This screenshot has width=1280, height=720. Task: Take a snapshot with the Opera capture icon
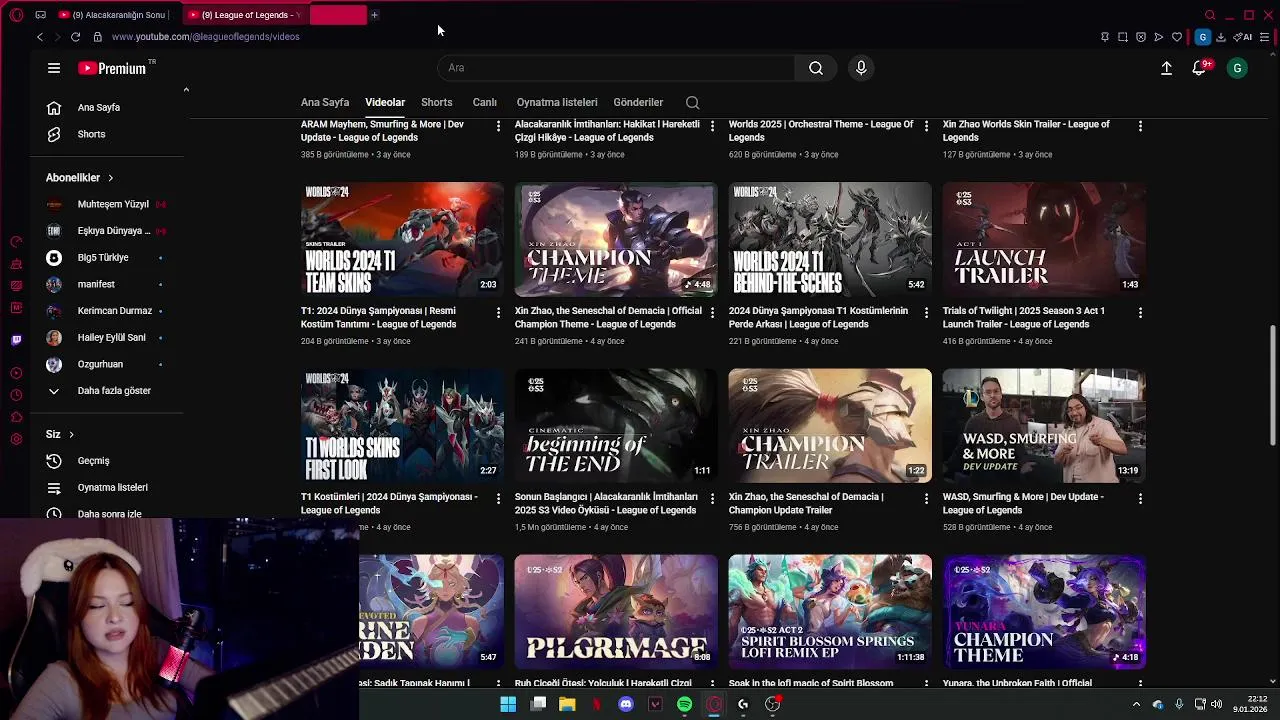[x=1123, y=37]
